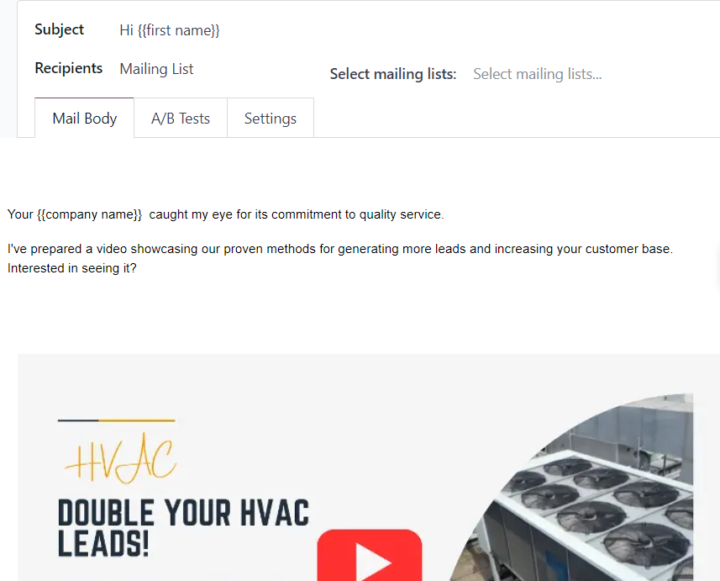
Task: Click the Subject label
Action: point(59,29)
